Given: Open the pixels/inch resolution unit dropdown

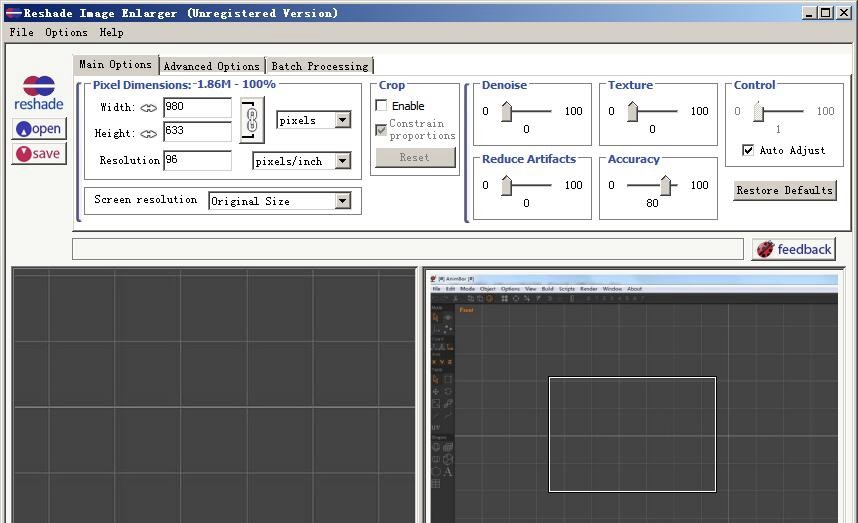Looking at the screenshot, I should [343, 161].
